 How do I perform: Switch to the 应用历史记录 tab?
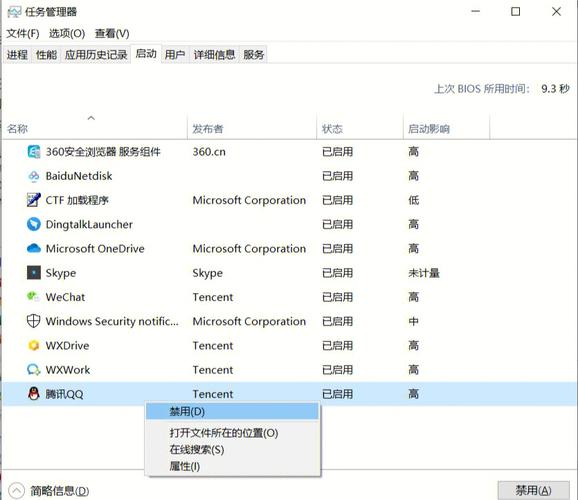tap(96, 55)
